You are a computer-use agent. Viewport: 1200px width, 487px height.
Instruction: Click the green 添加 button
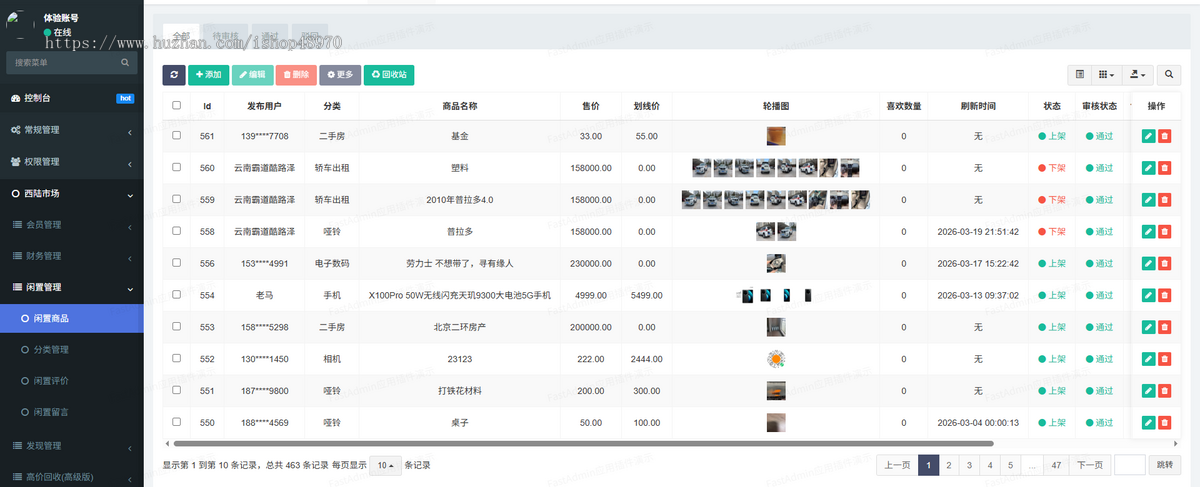tap(208, 74)
